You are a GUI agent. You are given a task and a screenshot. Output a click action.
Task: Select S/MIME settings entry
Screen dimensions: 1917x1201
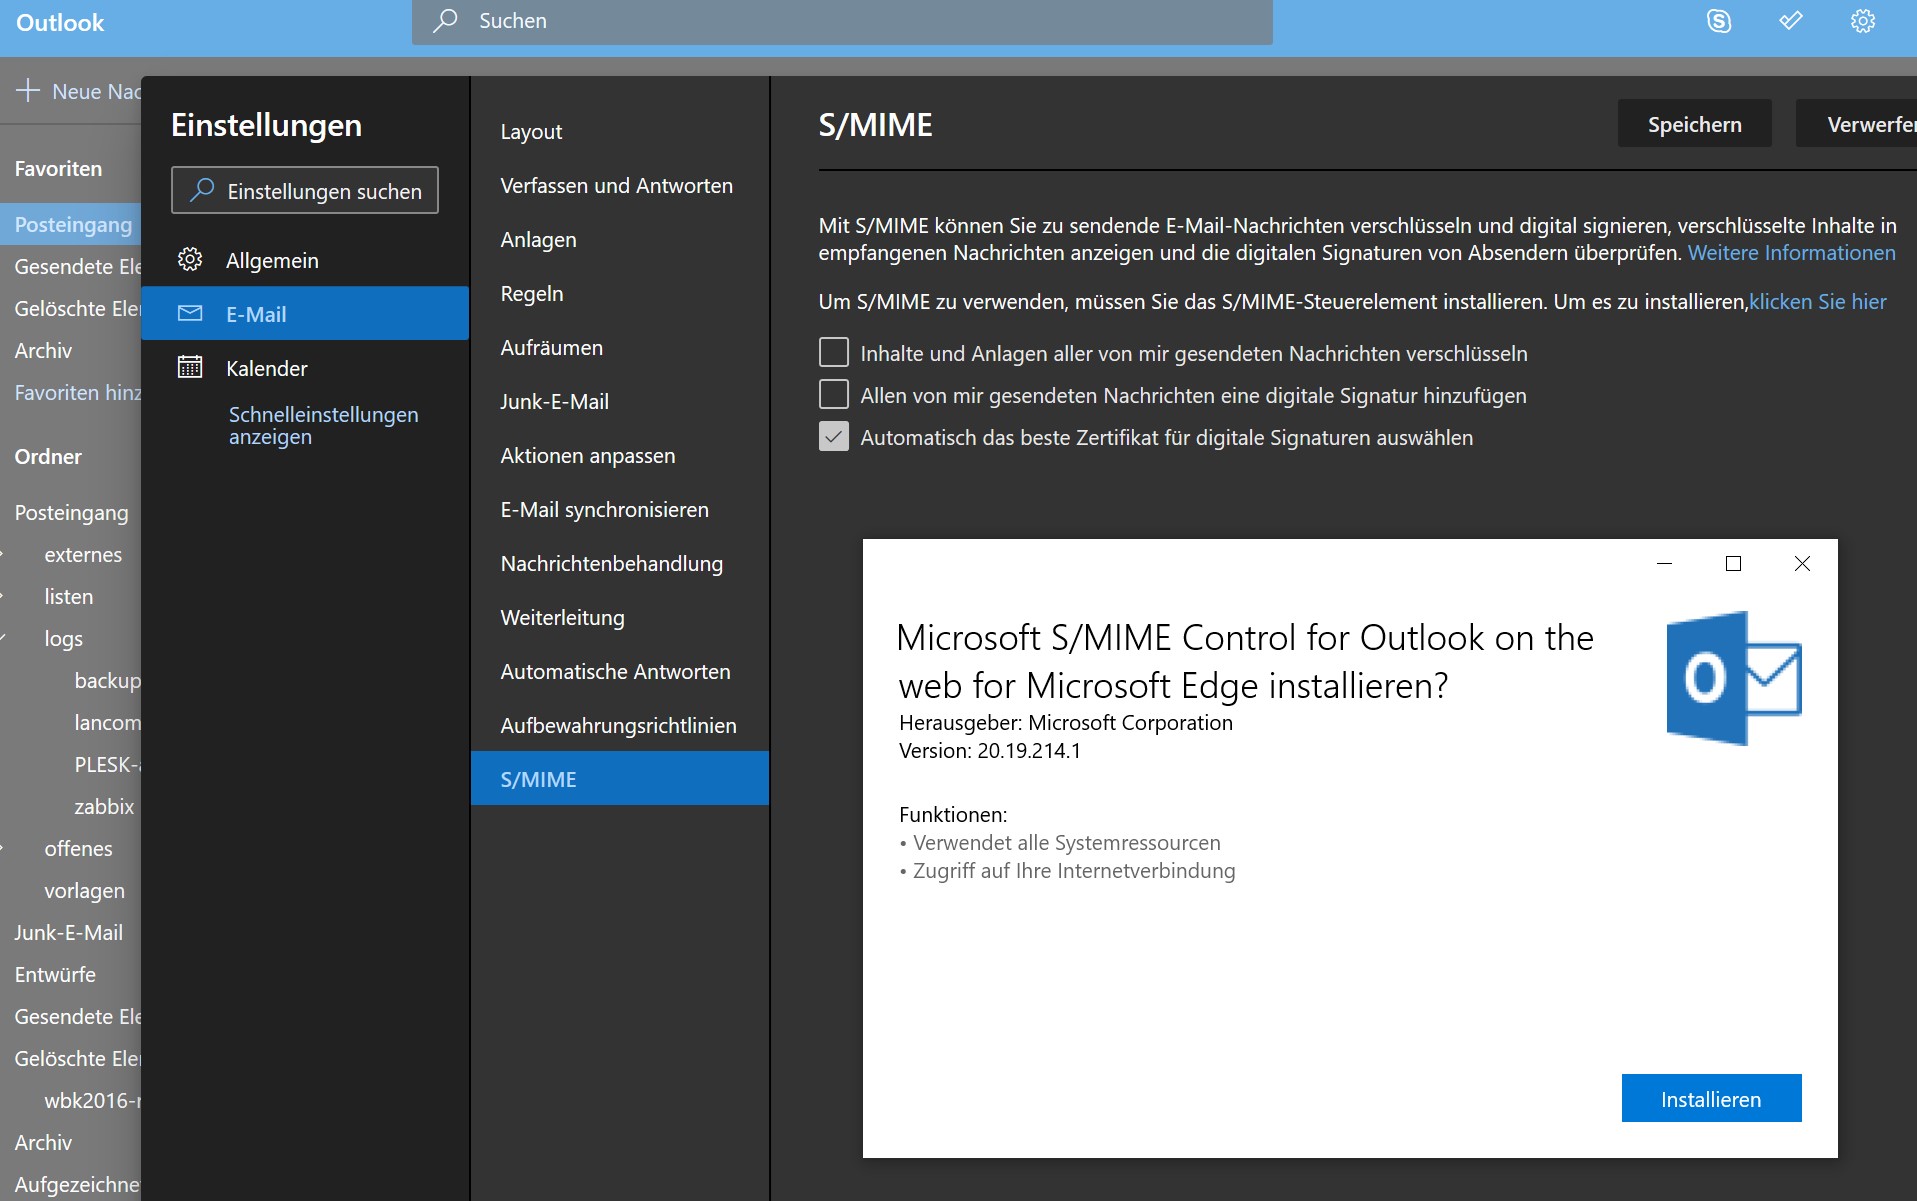[x=620, y=778]
